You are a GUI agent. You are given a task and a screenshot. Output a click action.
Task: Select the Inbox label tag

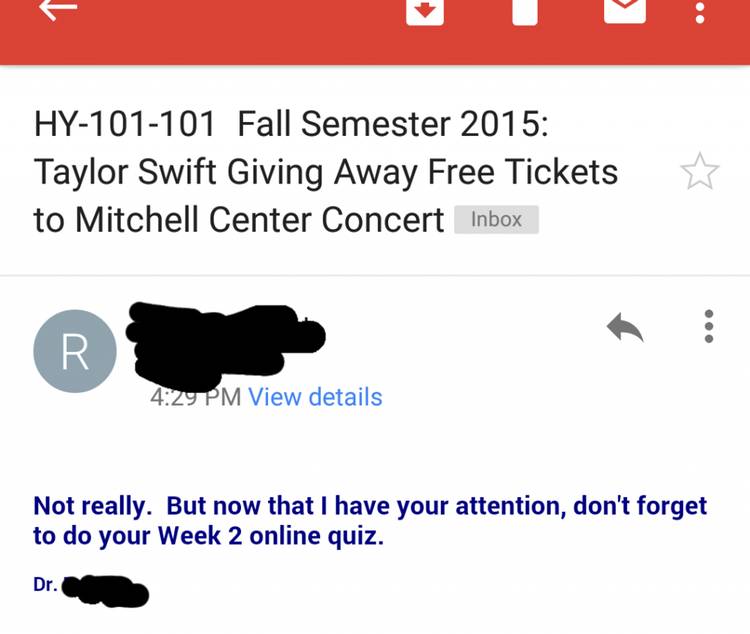point(496,220)
